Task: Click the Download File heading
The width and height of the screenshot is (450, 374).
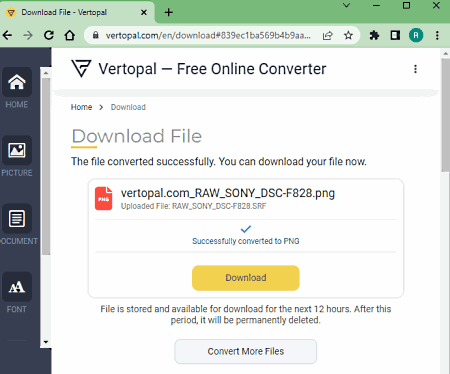Action: point(137,136)
